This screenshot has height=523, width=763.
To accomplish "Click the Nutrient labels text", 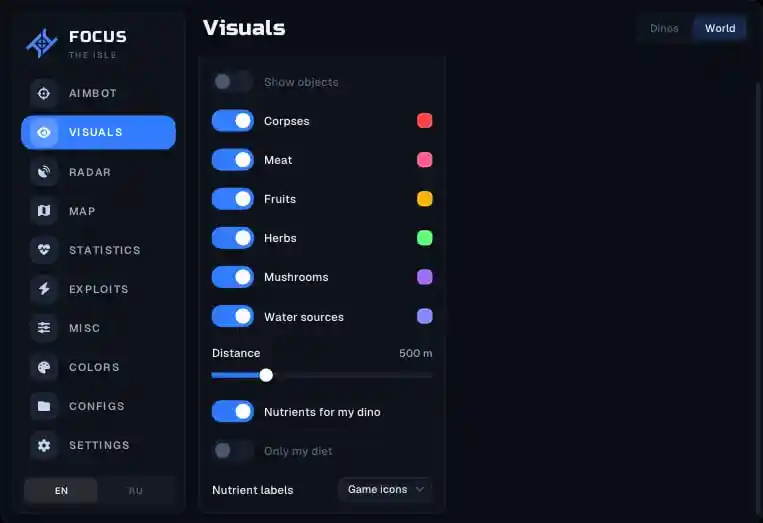I will pos(253,490).
